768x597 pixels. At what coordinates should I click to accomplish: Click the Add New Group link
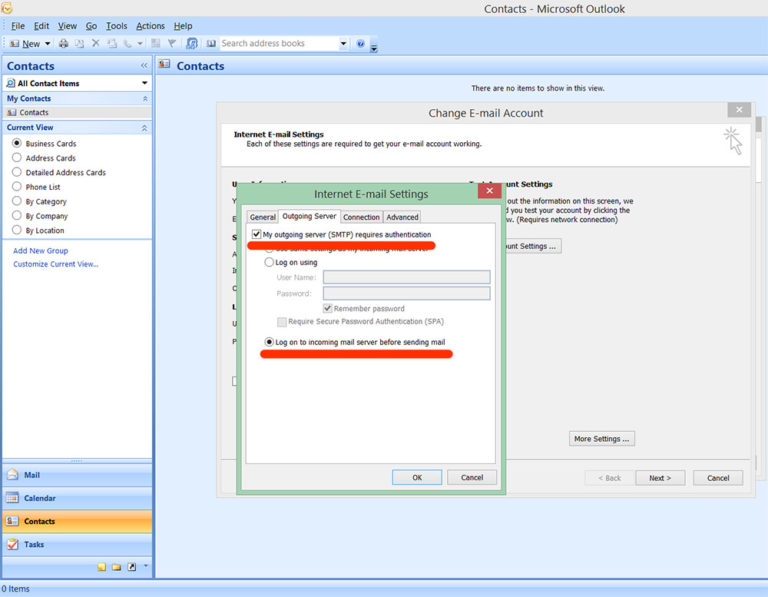[41, 250]
